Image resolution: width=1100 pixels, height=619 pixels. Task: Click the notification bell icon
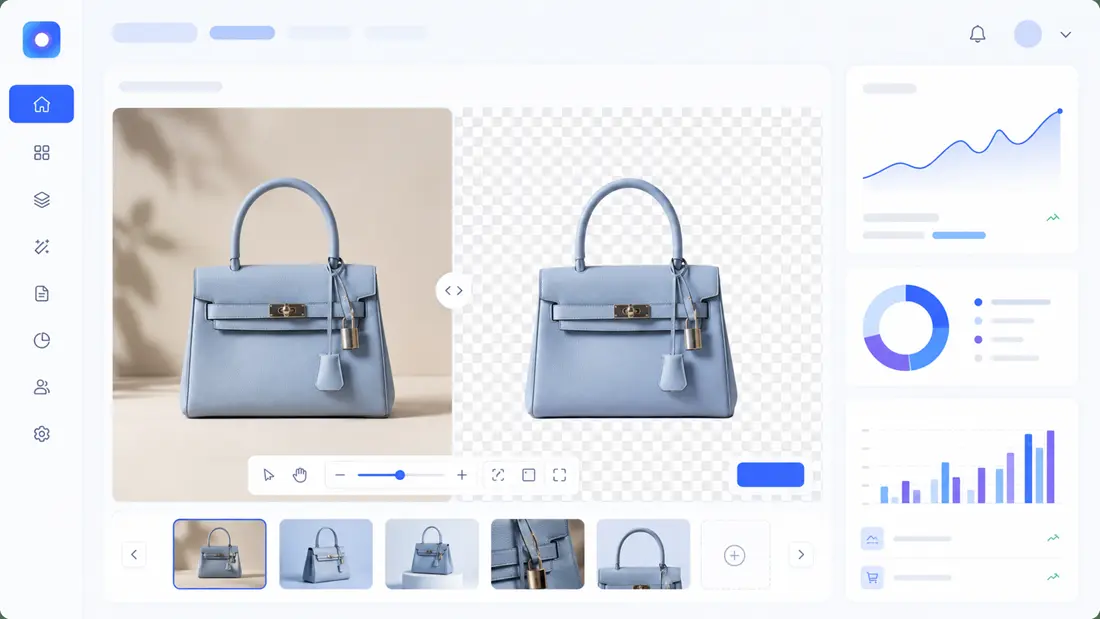pos(977,34)
